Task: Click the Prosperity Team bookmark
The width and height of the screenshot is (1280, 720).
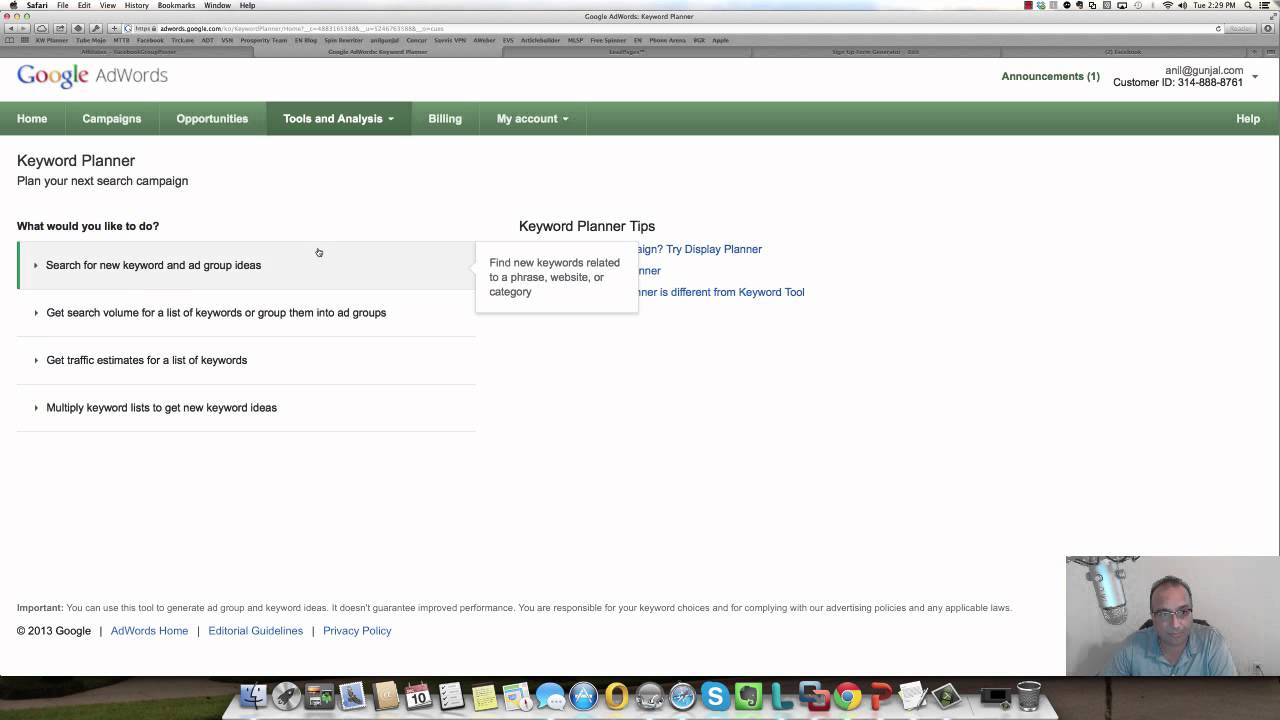Action: coord(264,40)
